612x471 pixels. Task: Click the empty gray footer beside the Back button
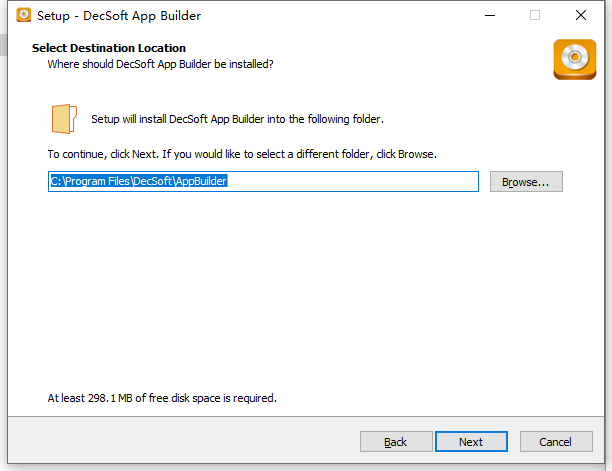(183, 441)
